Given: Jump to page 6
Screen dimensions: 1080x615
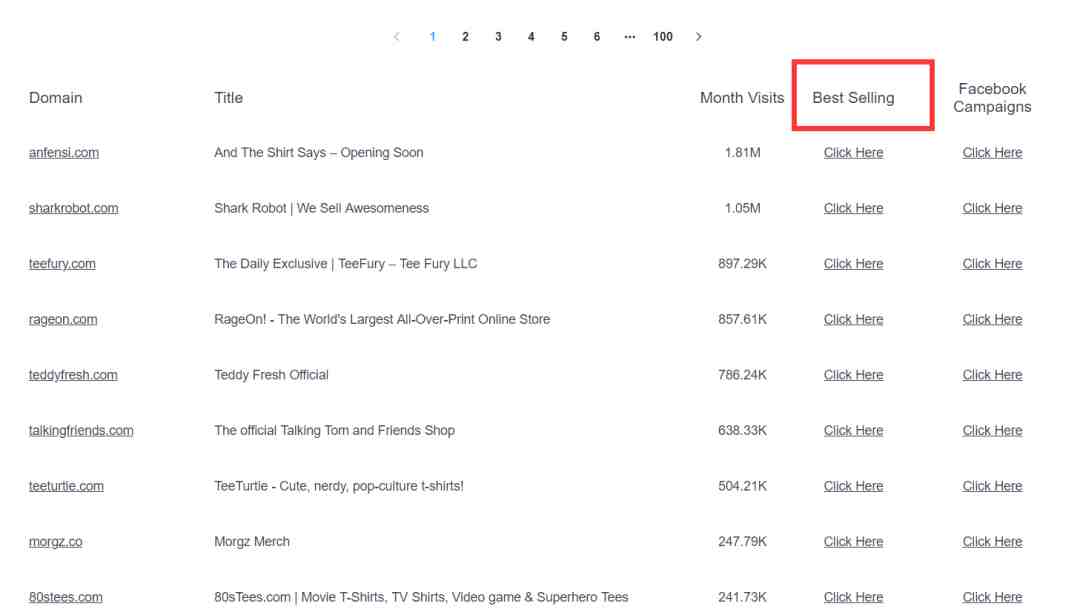Looking at the screenshot, I should pyautogui.click(x=596, y=37).
